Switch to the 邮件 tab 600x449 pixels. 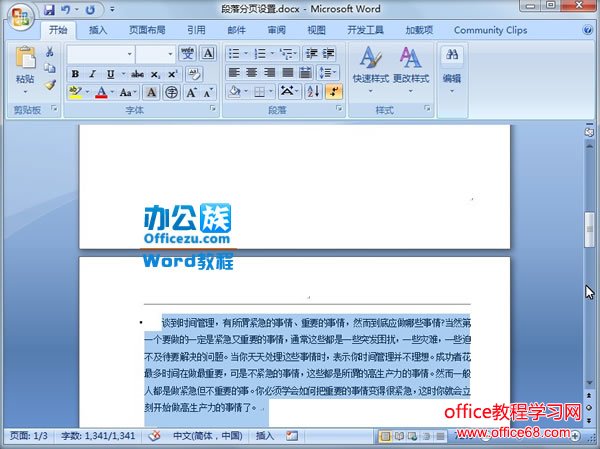click(236, 30)
